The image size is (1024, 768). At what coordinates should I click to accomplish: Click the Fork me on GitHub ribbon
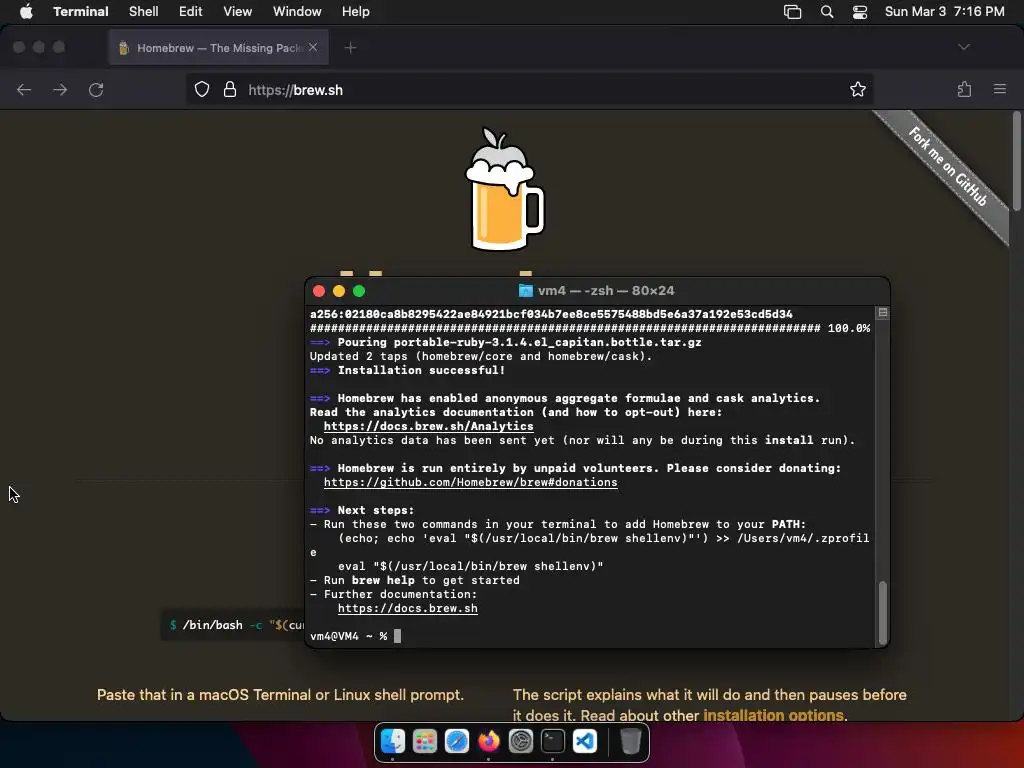pyautogui.click(x=948, y=167)
